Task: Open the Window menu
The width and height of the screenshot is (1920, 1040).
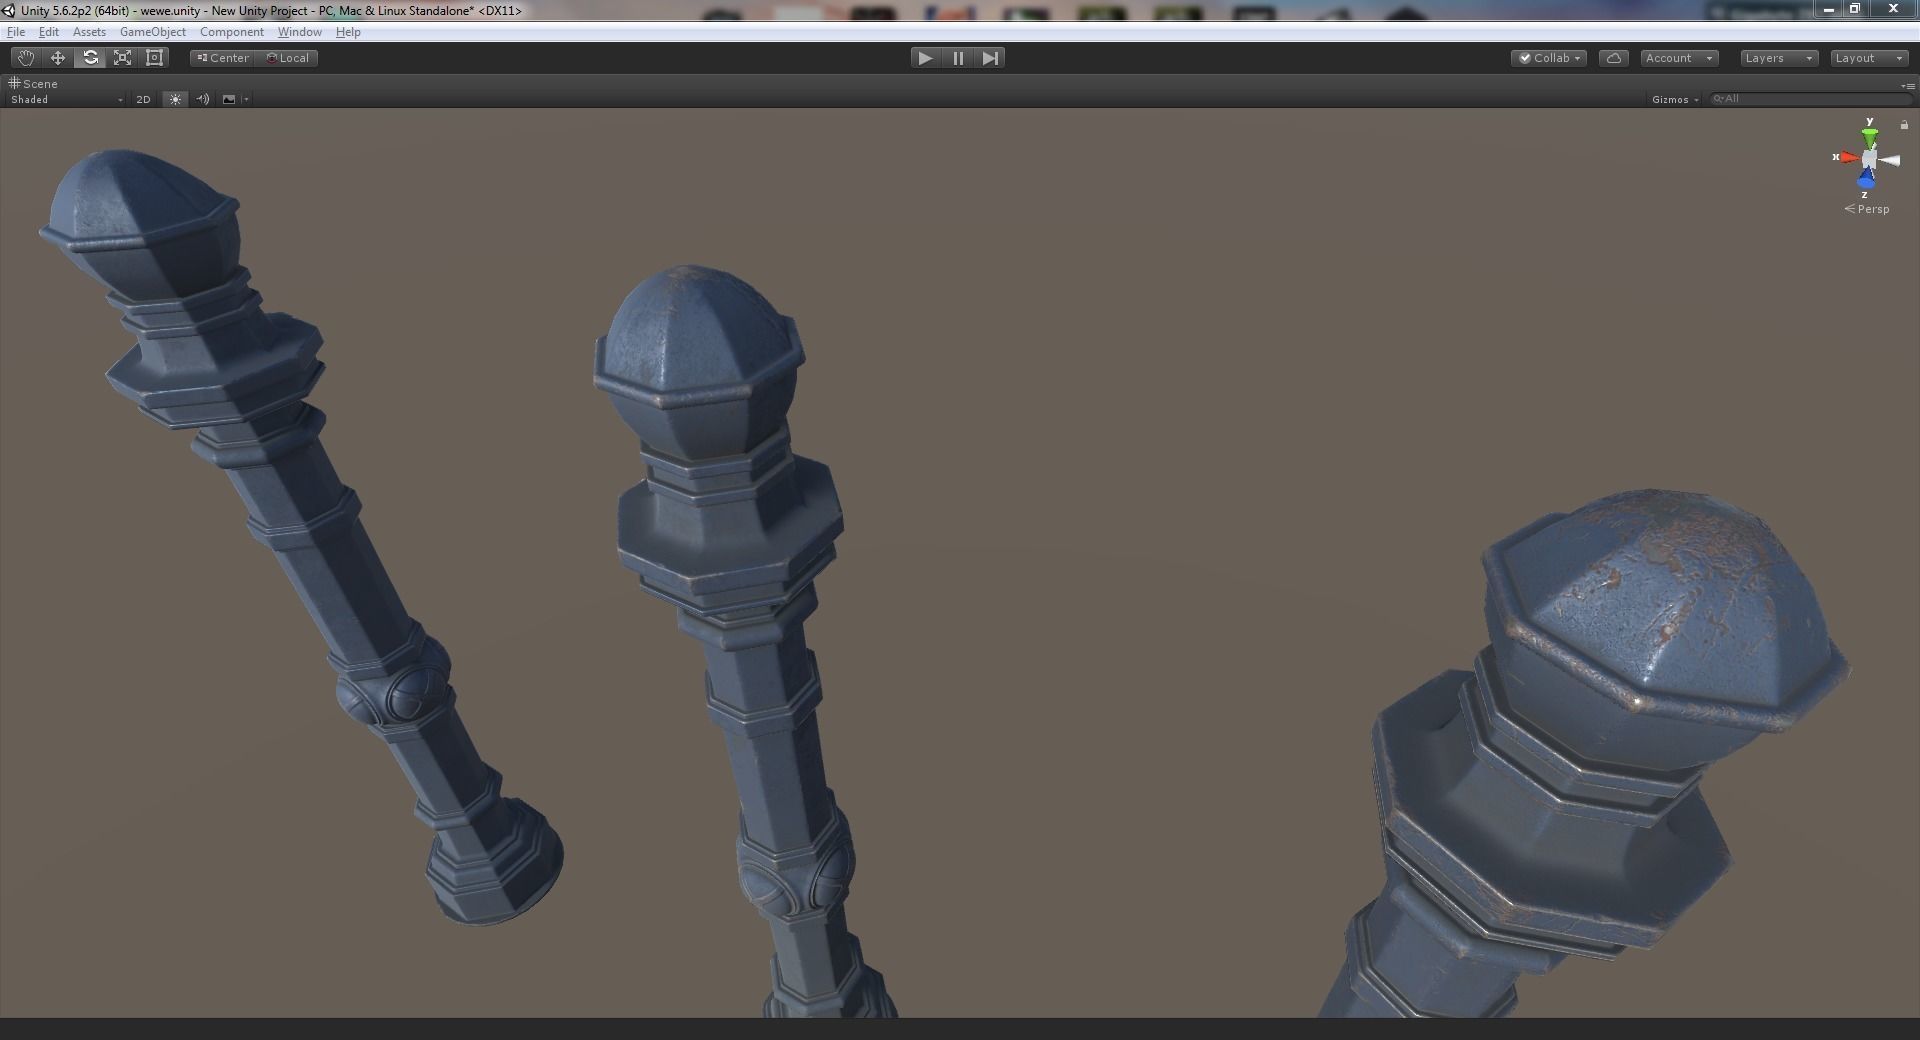Action: [300, 32]
